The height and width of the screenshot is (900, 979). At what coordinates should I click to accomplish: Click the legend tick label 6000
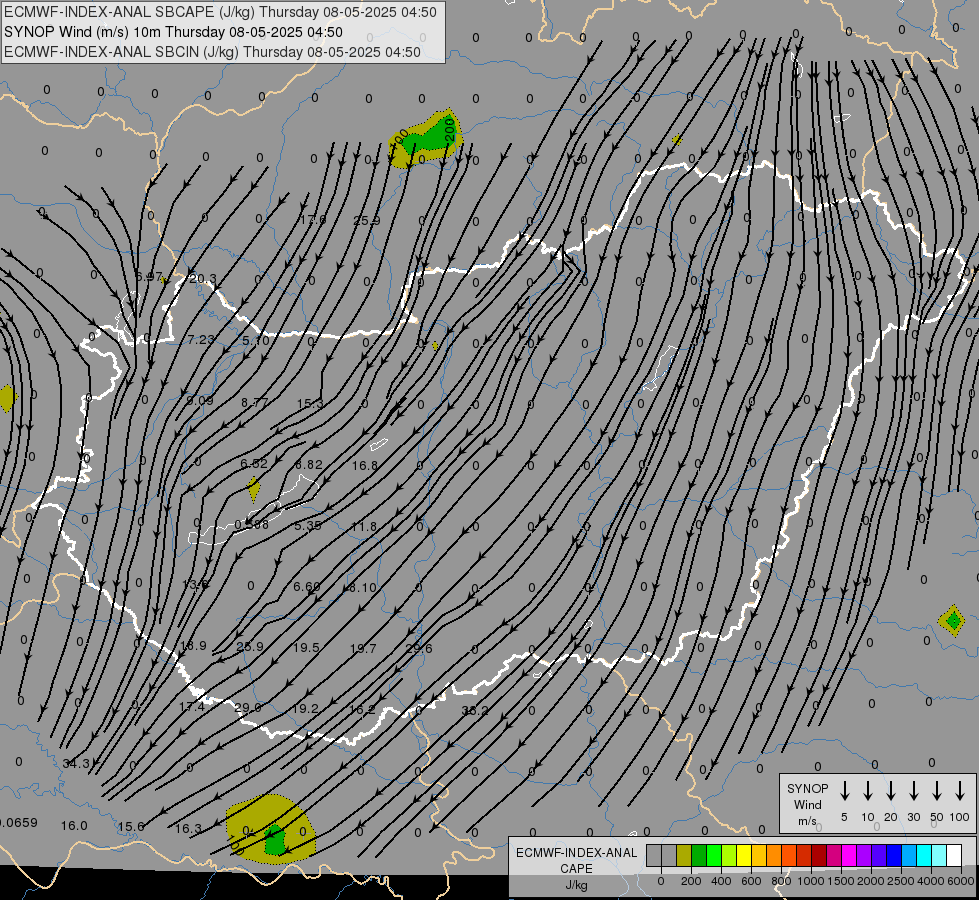point(961,881)
